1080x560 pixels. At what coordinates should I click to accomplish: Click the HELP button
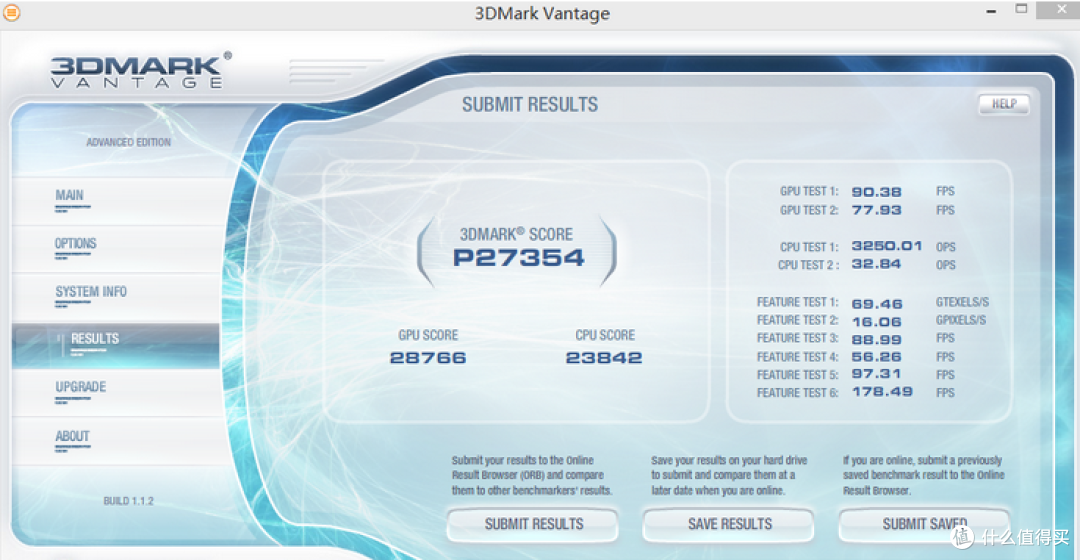1004,104
